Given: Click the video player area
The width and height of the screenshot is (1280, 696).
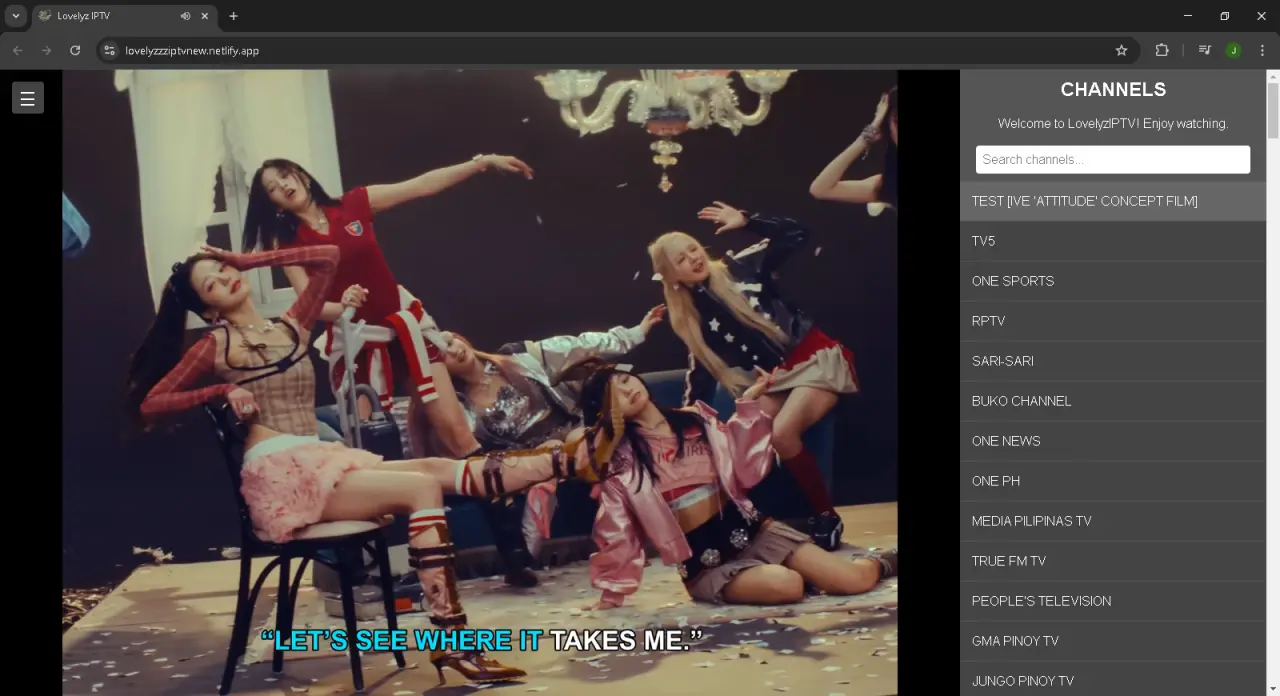Looking at the screenshot, I should pos(480,382).
